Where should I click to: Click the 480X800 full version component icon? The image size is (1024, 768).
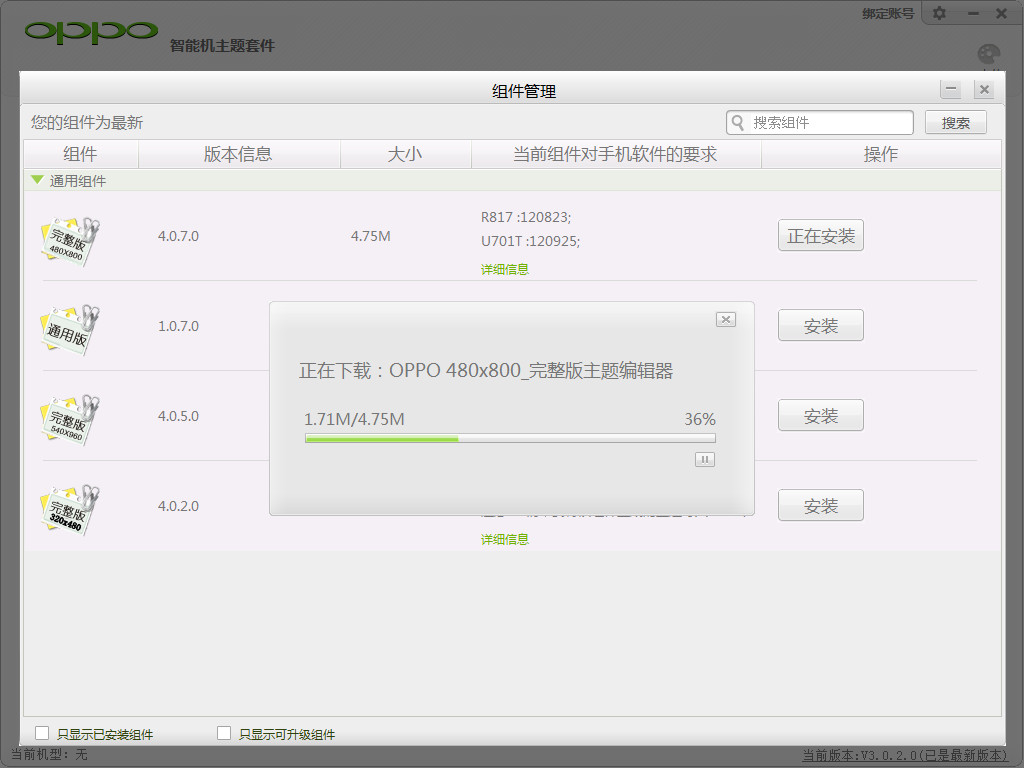click(x=69, y=241)
